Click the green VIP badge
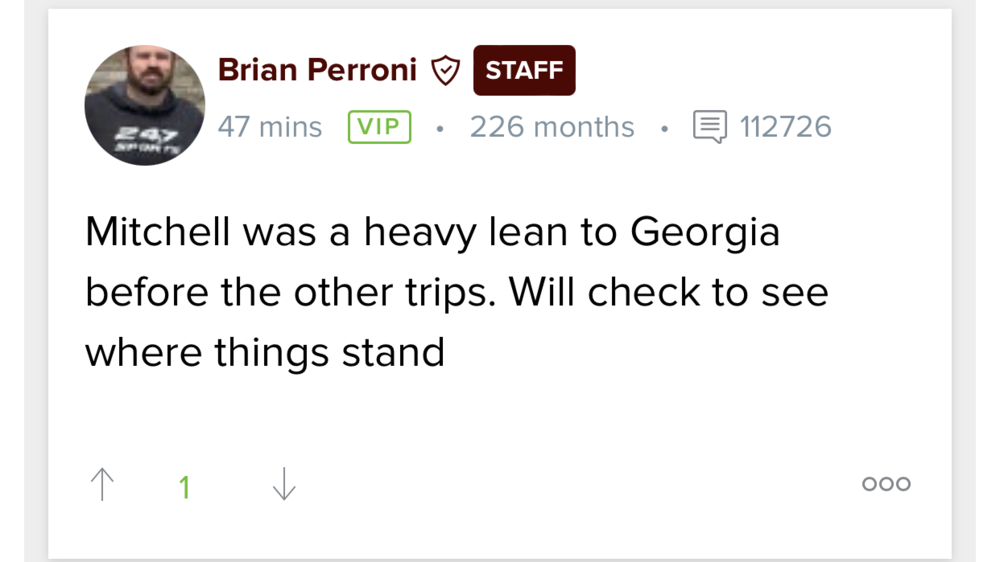The height and width of the screenshot is (562, 1000). coord(379,127)
